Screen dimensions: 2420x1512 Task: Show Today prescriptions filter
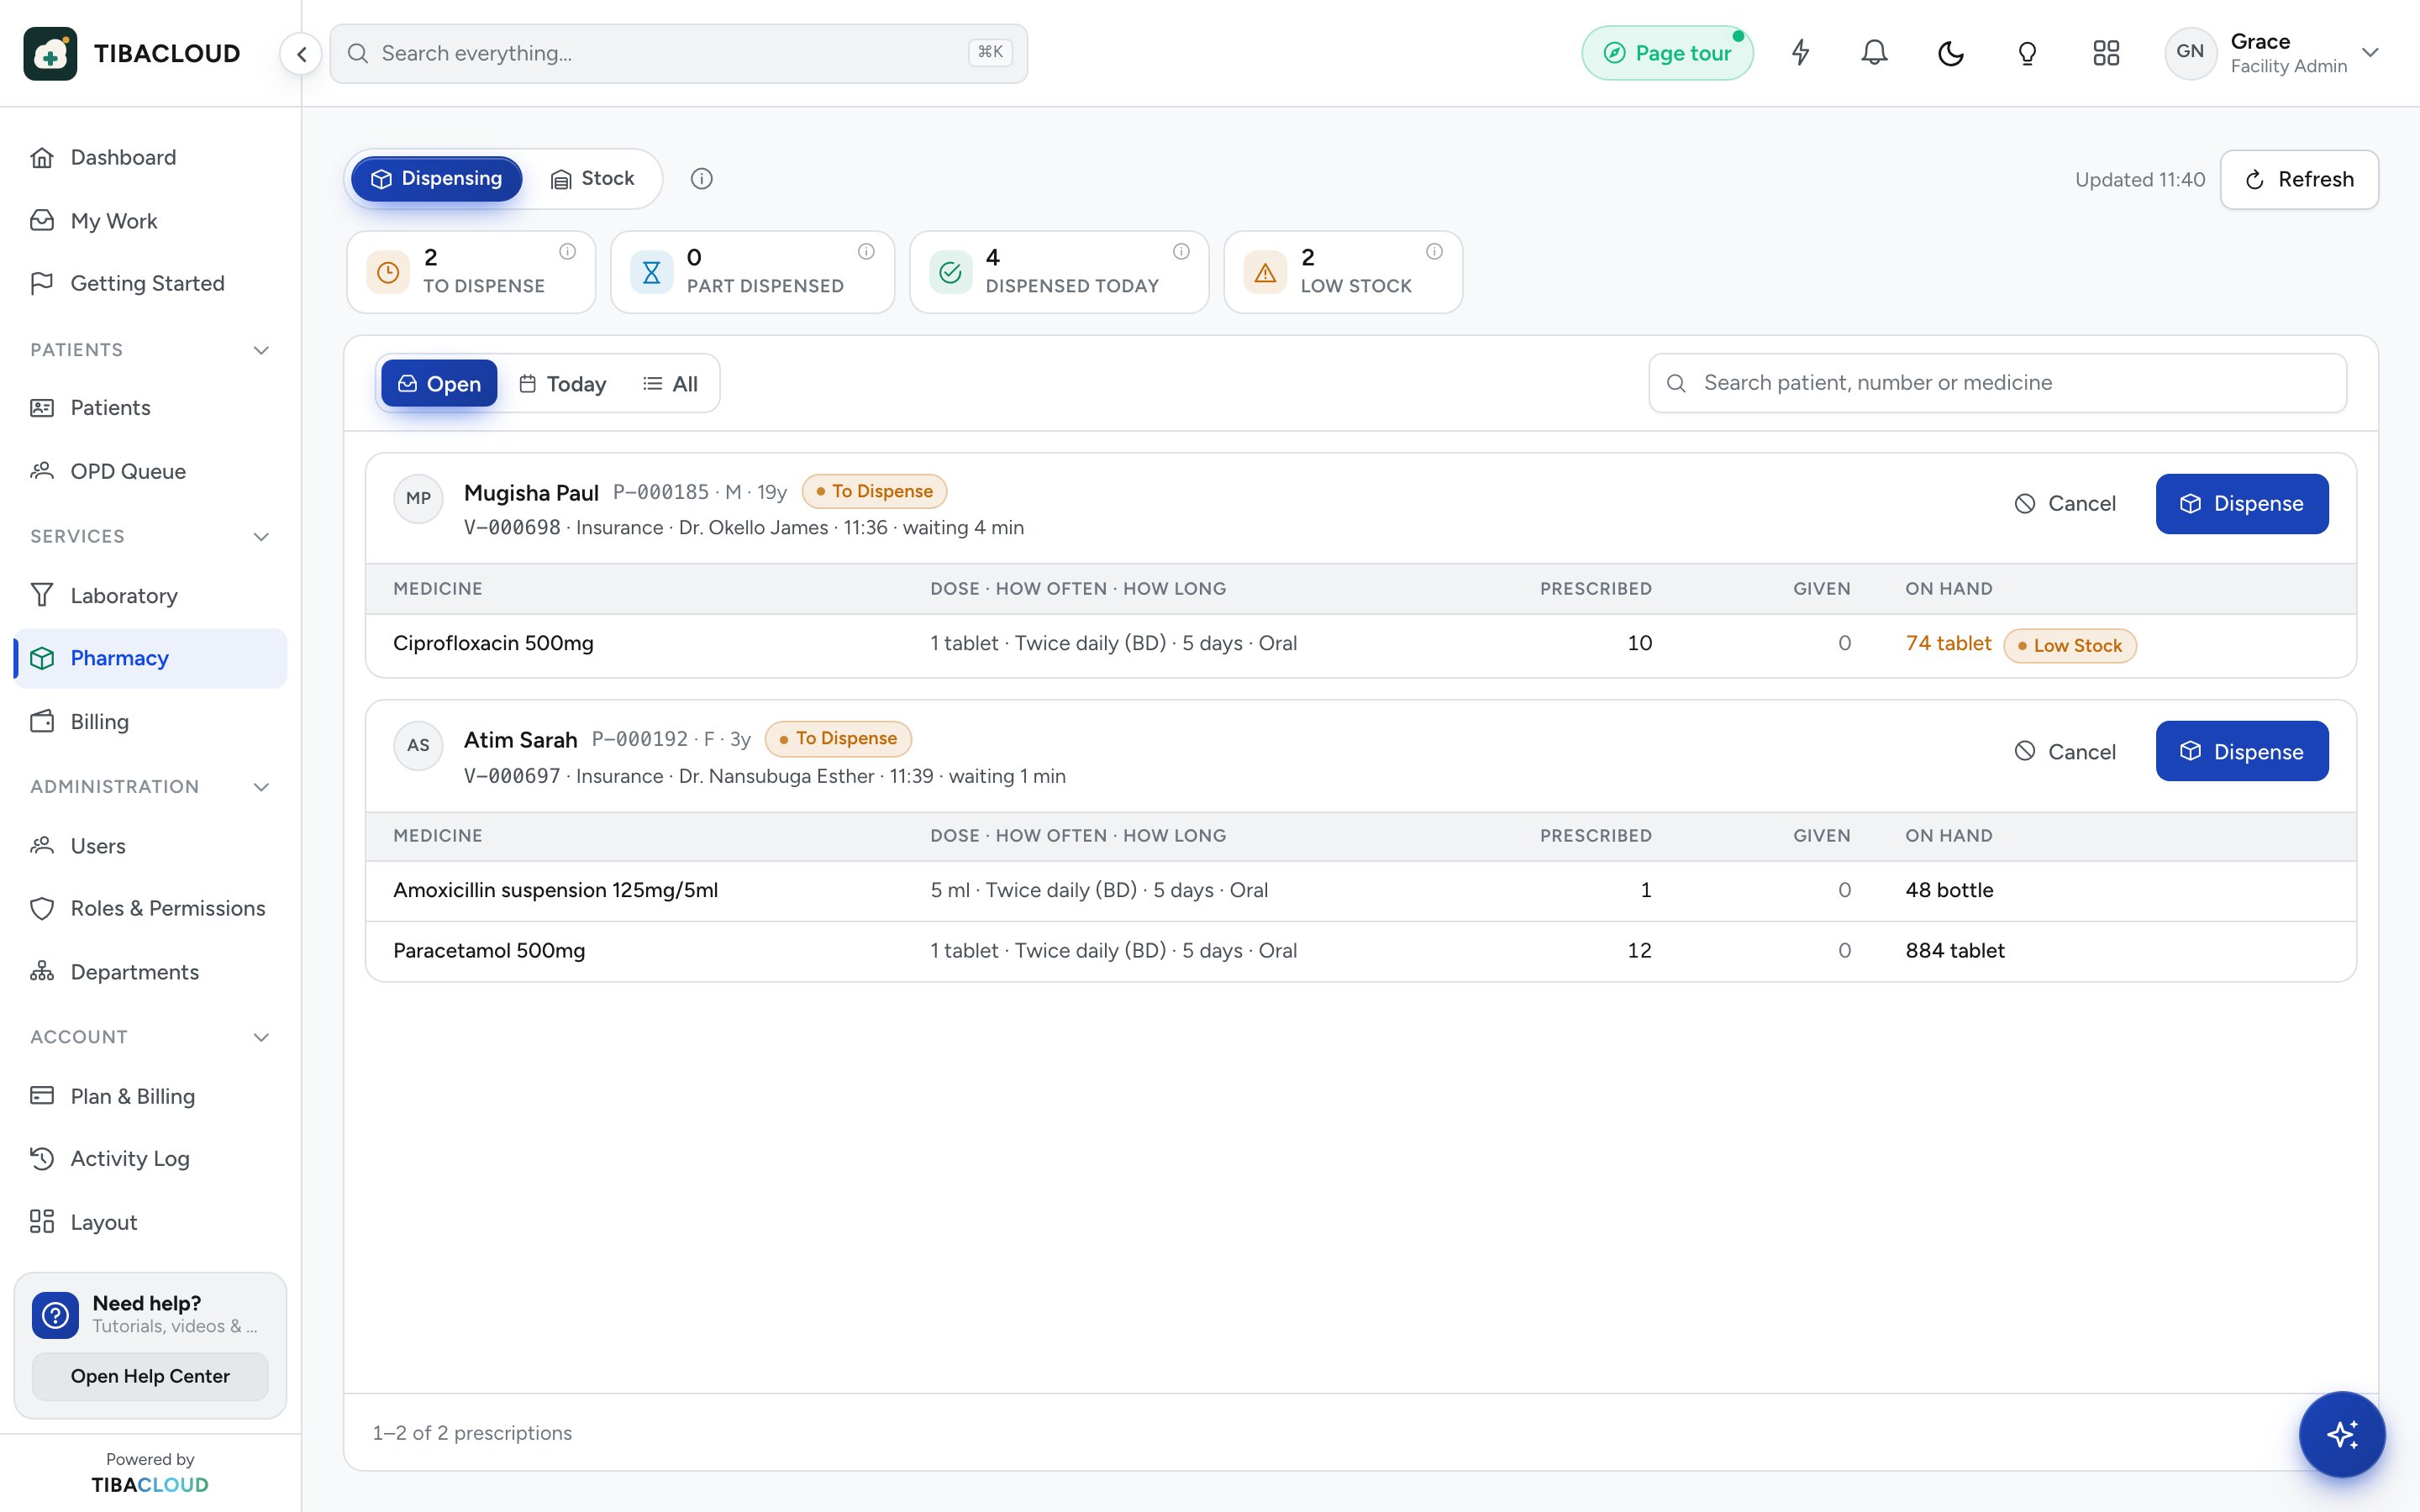pos(563,384)
